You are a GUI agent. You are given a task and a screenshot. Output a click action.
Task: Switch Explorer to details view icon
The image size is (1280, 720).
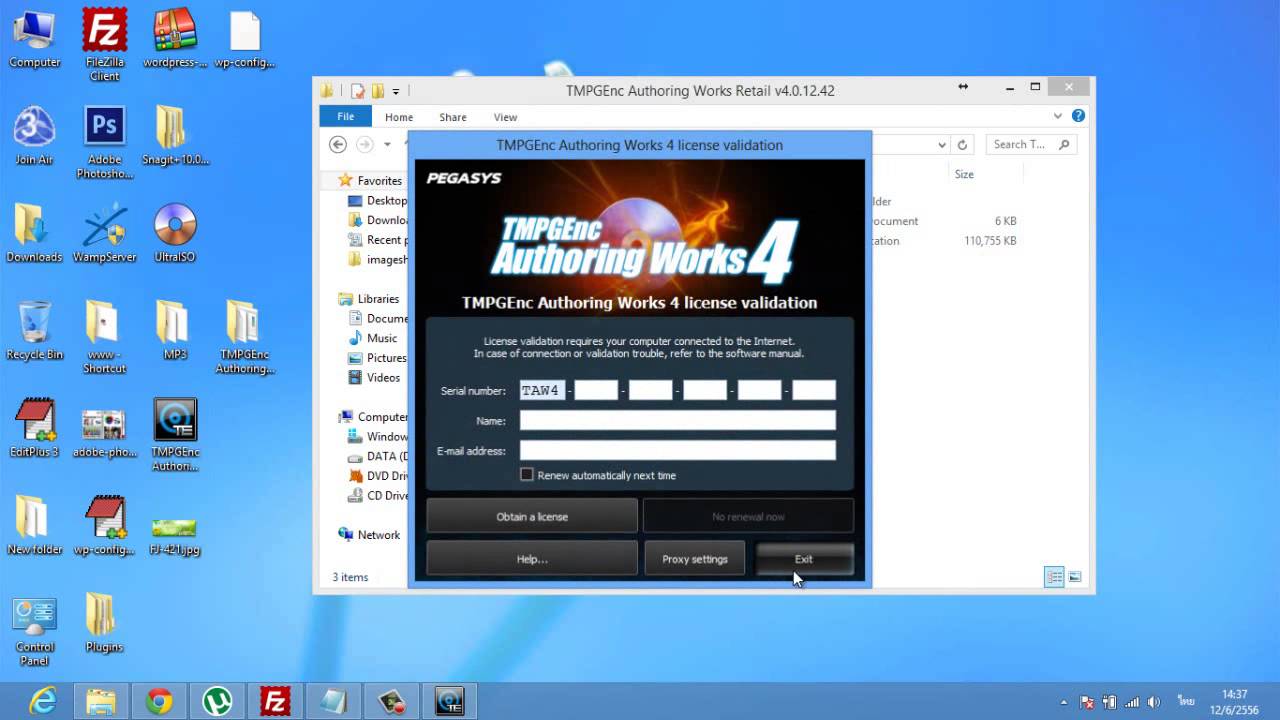pos(1054,577)
